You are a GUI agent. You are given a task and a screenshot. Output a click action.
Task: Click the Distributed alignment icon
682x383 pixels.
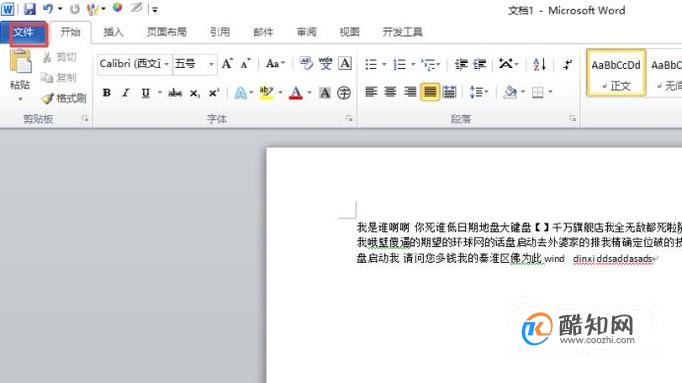click(x=449, y=92)
